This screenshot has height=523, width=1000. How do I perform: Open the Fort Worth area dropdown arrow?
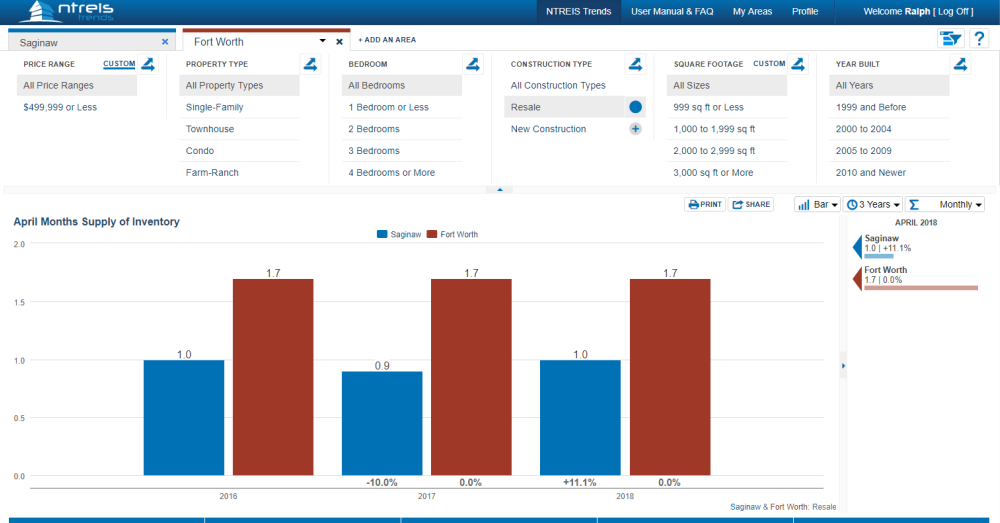[x=323, y=41]
